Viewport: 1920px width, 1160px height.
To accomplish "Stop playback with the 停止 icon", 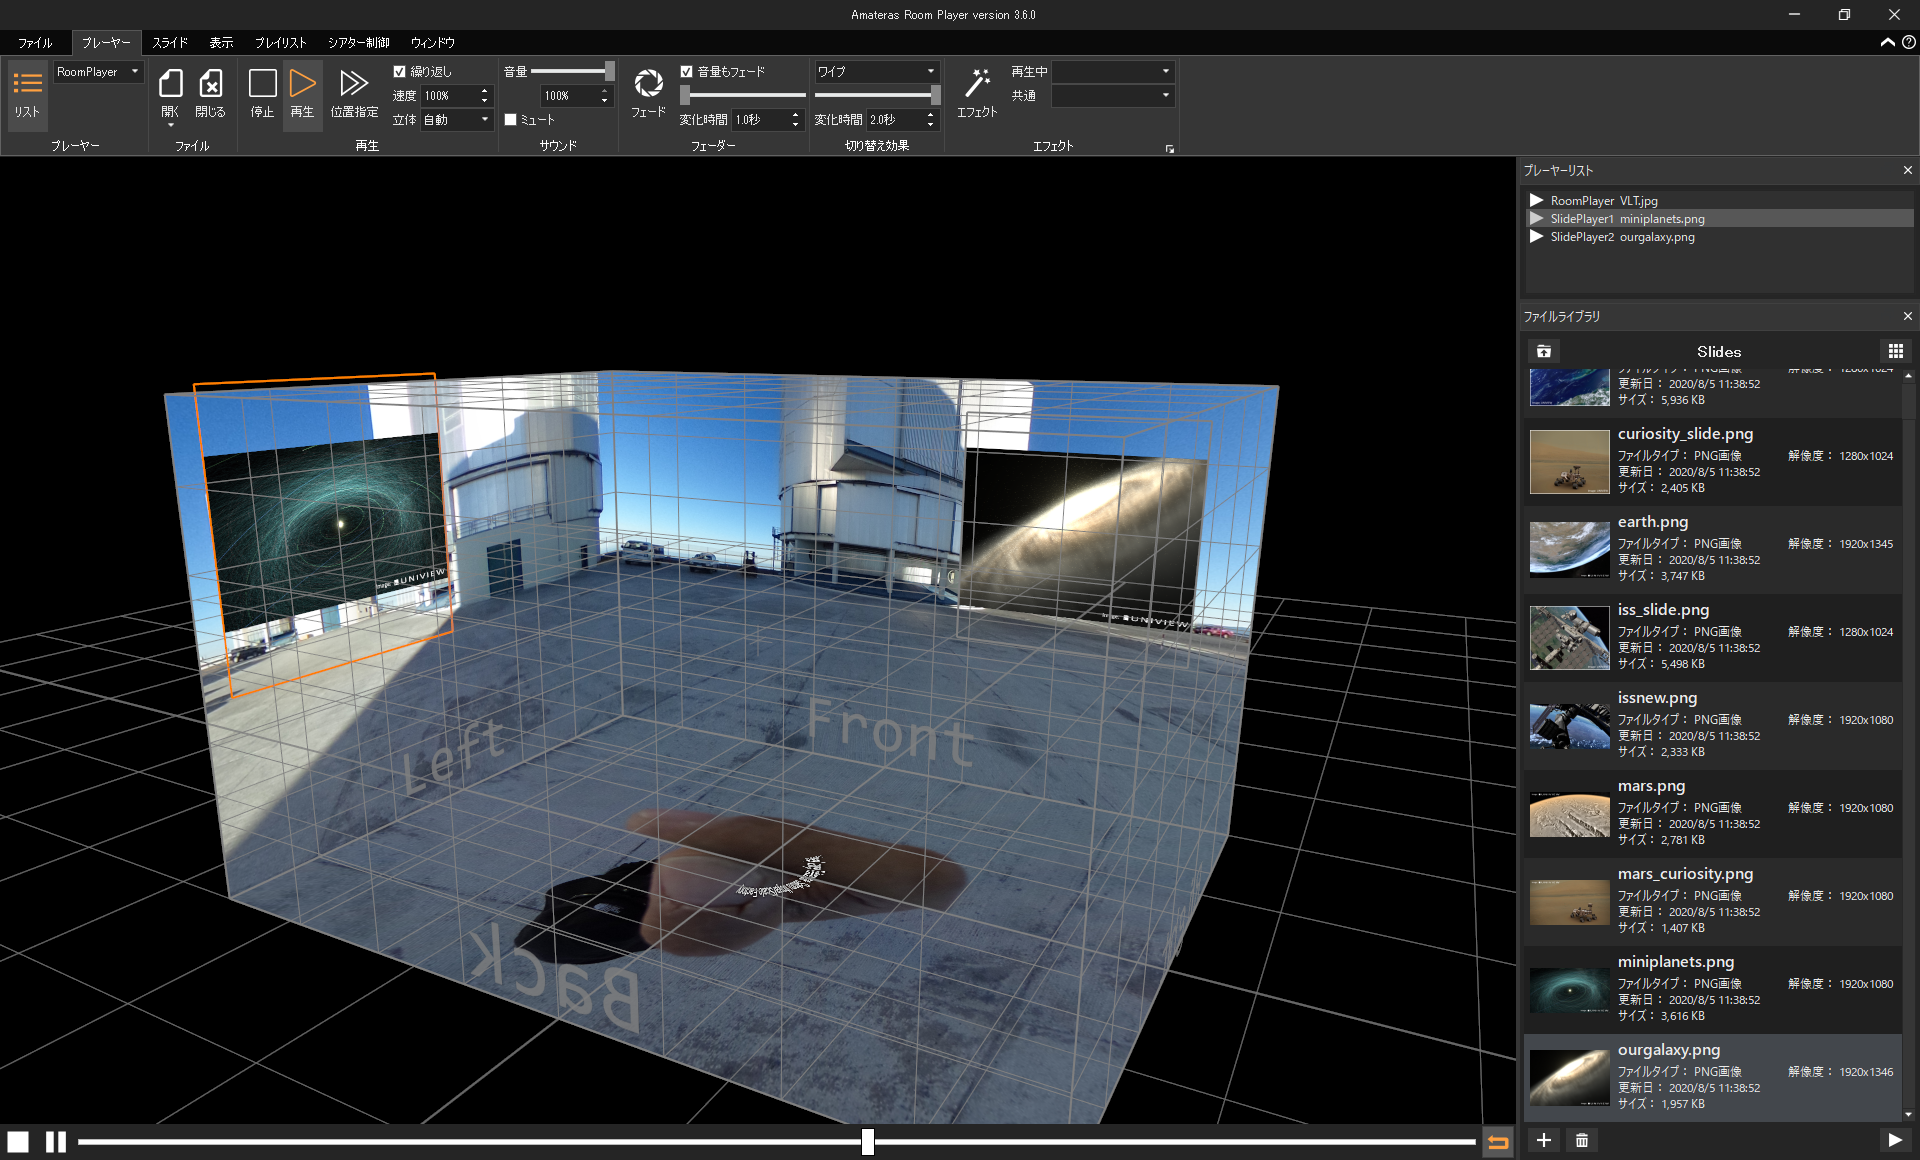I will (x=262, y=92).
